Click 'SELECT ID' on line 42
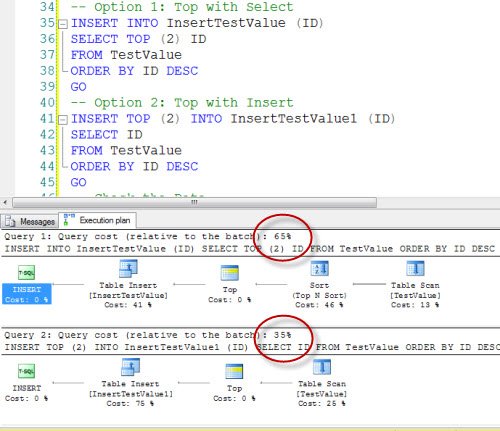 coord(106,135)
